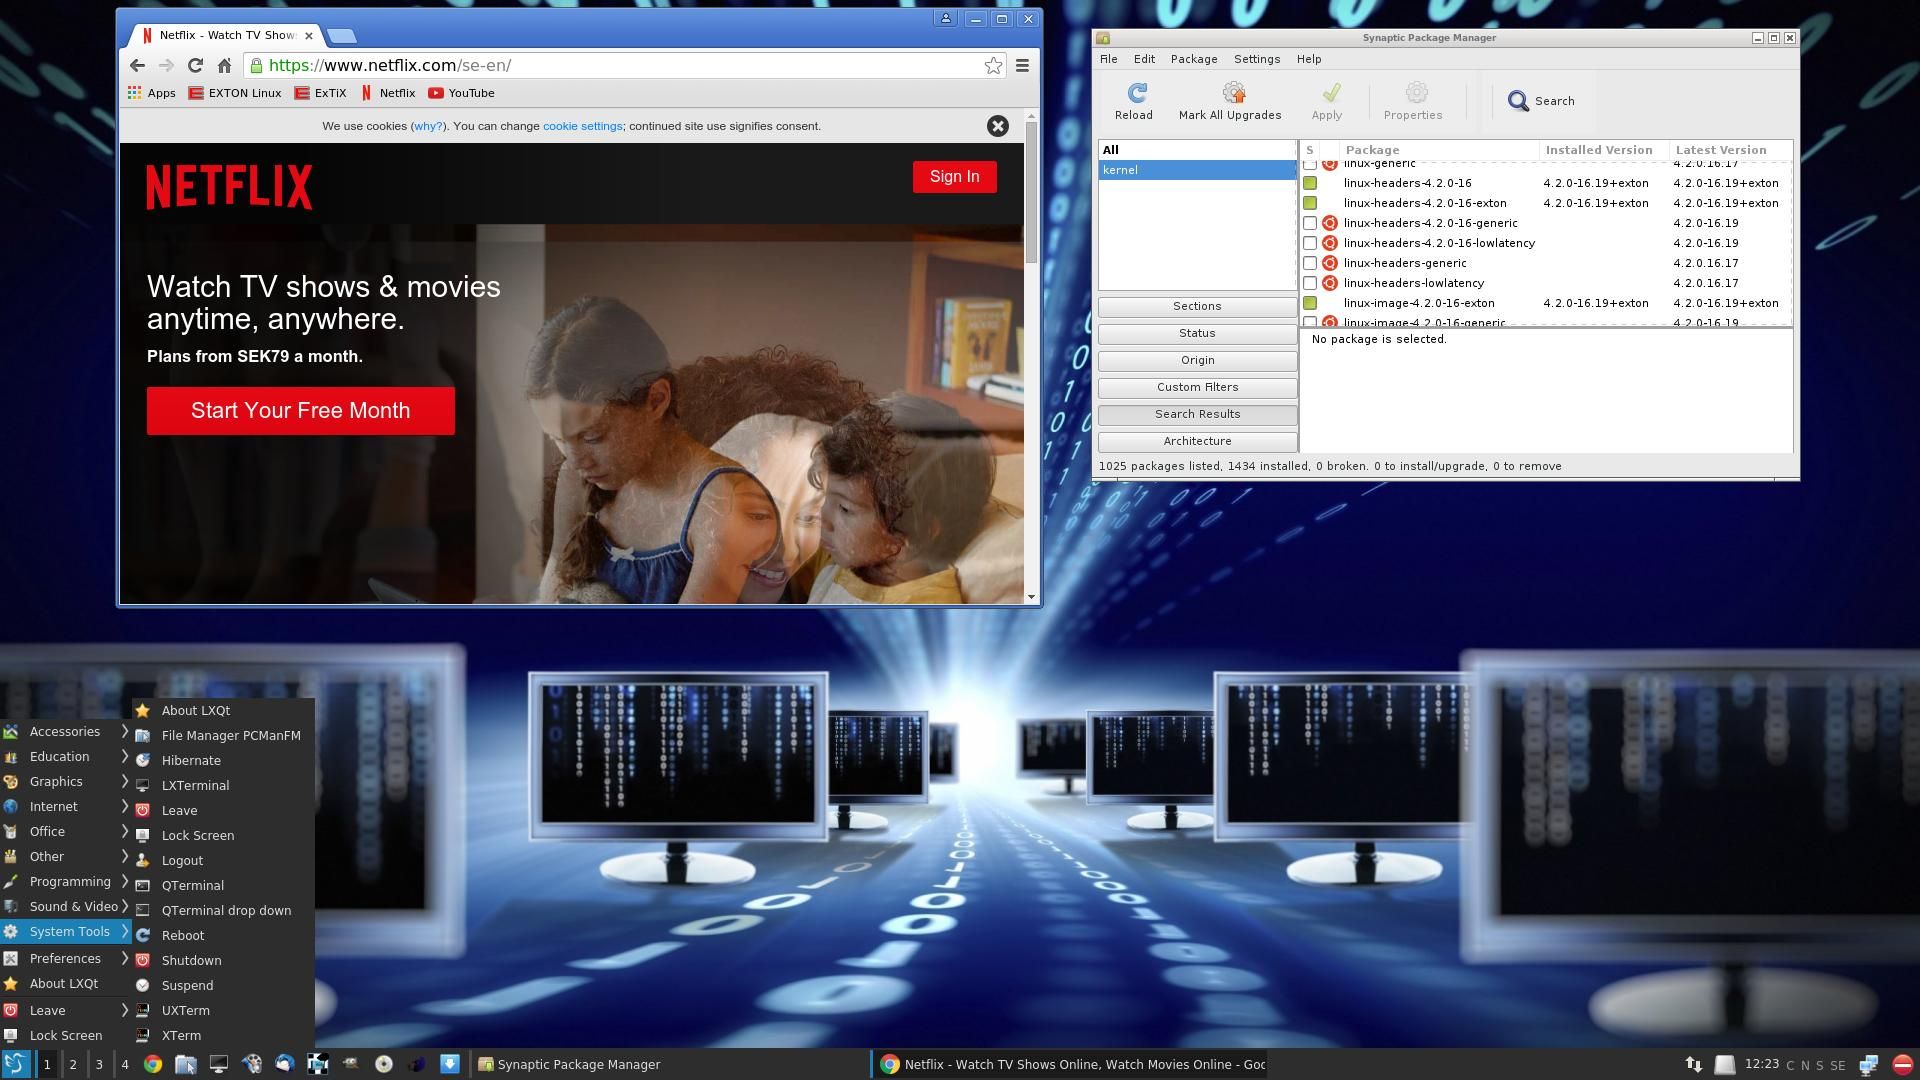Go back in the Chrome browser
The width and height of the screenshot is (1920, 1080).
[137, 65]
